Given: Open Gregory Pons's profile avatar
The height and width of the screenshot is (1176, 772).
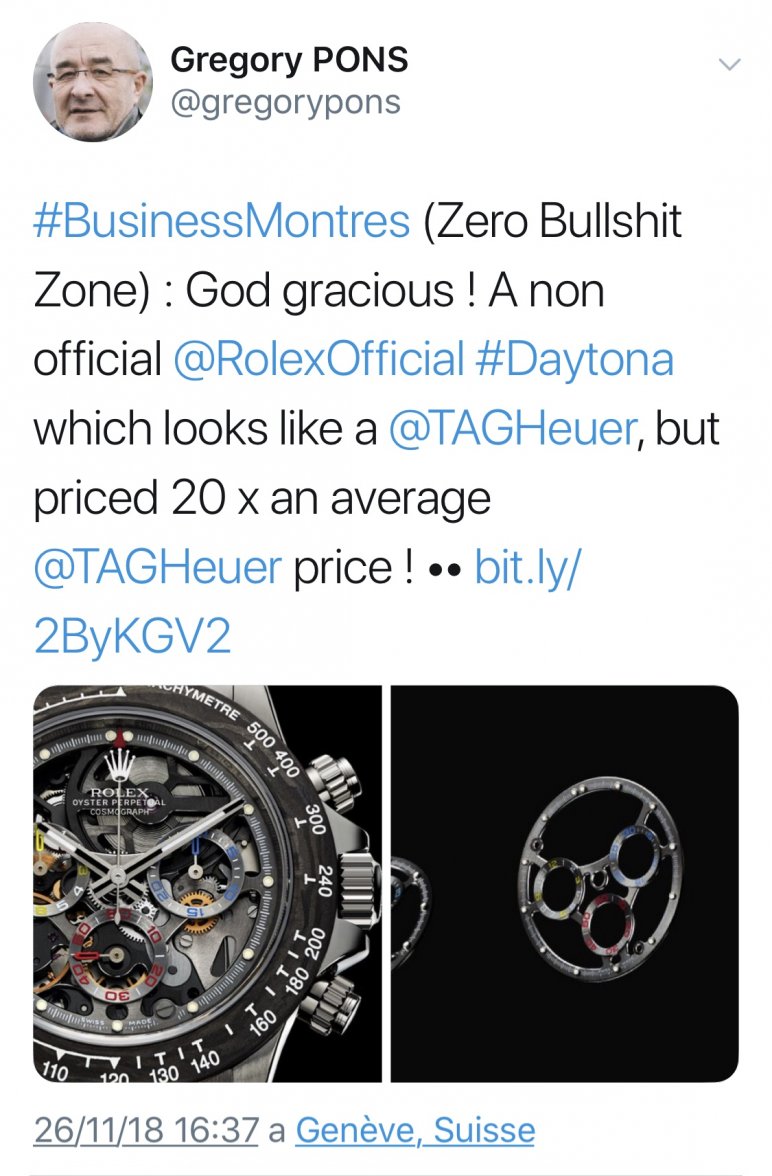Looking at the screenshot, I should click(x=93, y=81).
